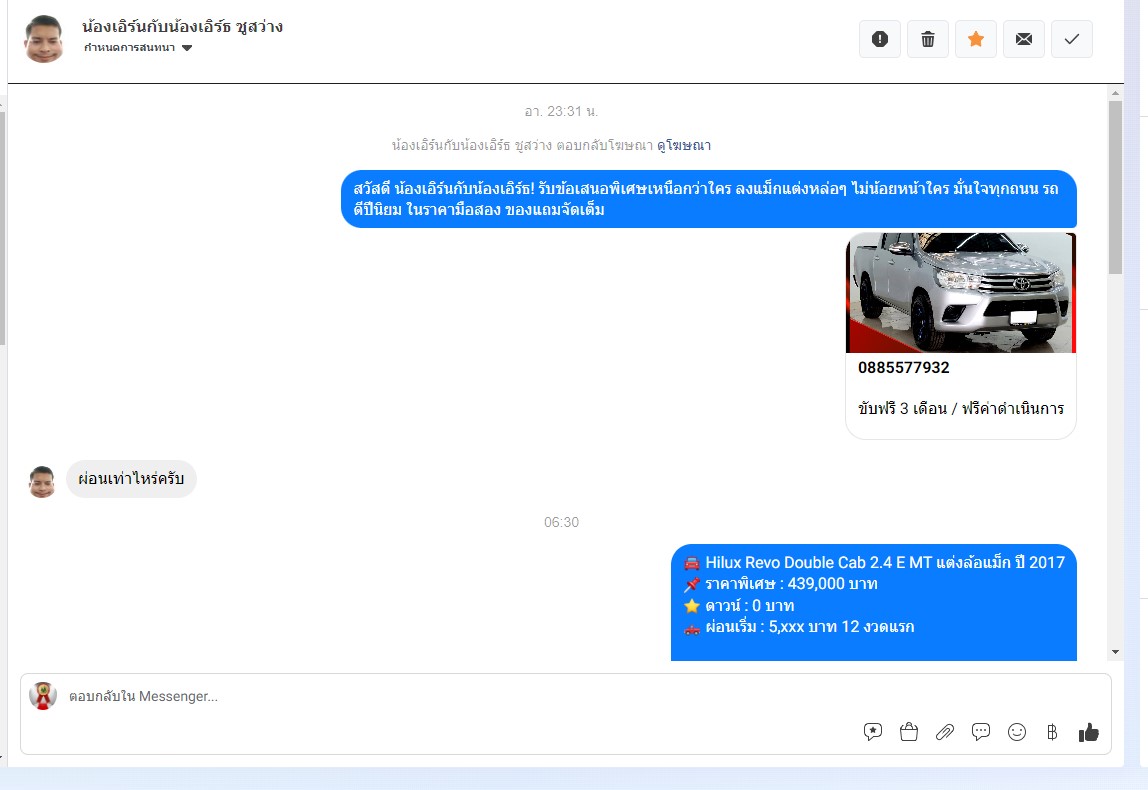Attach a file with paperclip icon
This screenshot has height=790, width=1148.
pyautogui.click(x=944, y=732)
